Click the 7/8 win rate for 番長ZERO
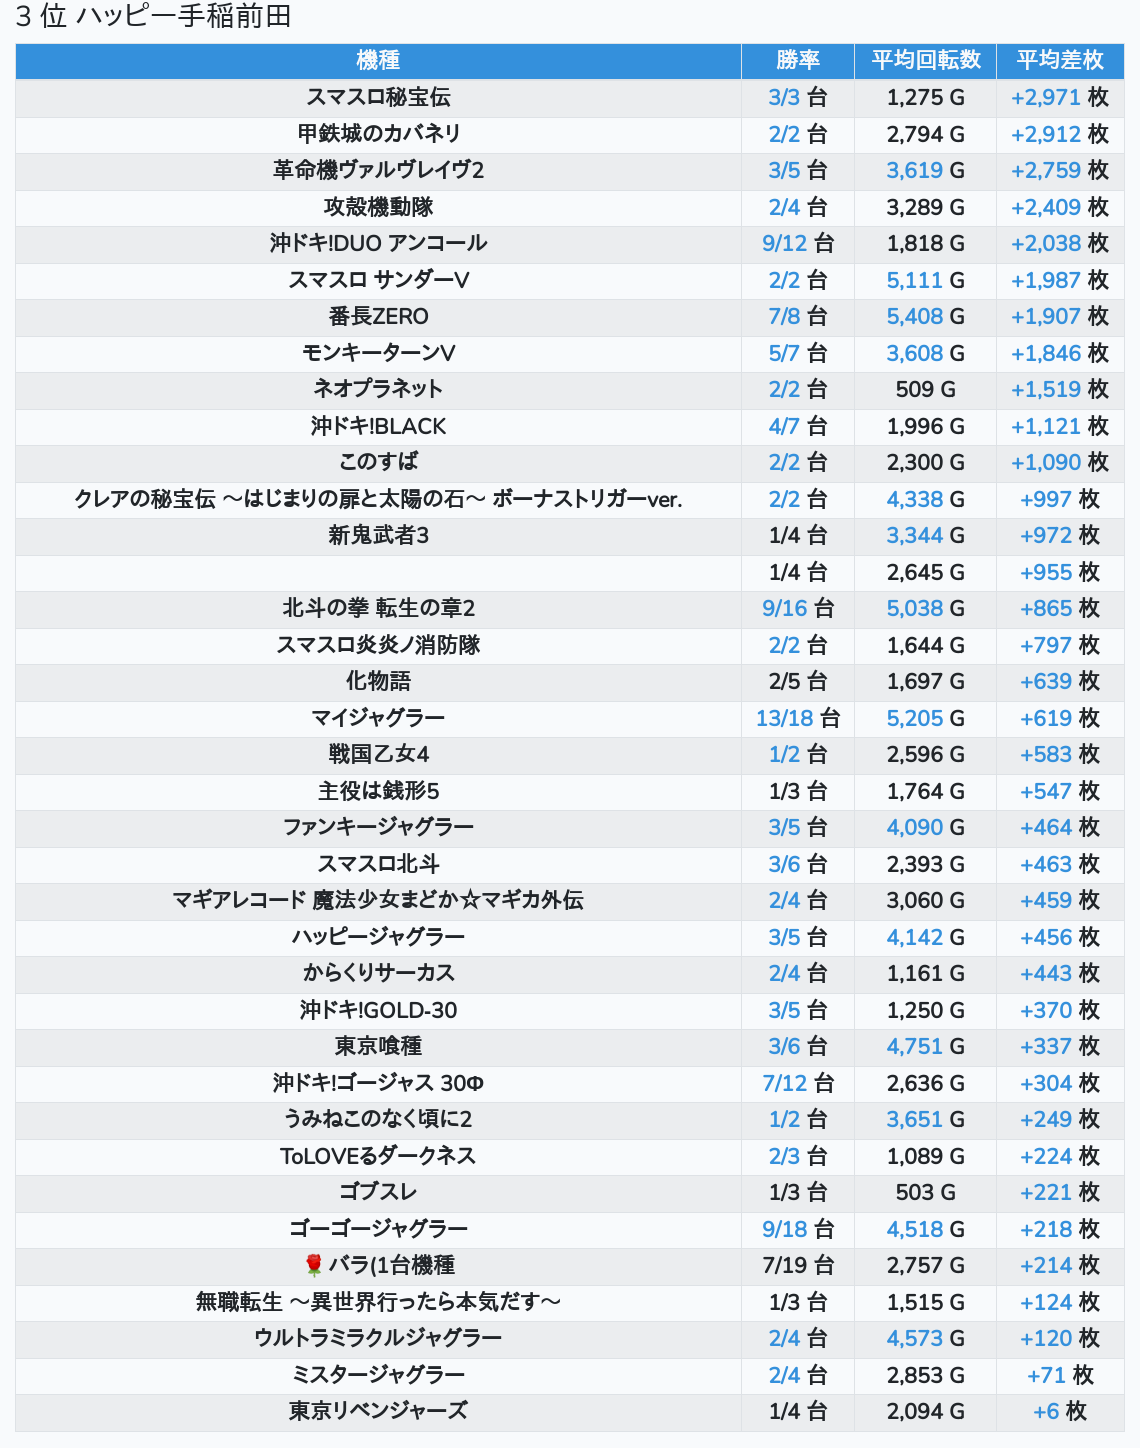This screenshot has width=1140, height=1448. tap(784, 316)
